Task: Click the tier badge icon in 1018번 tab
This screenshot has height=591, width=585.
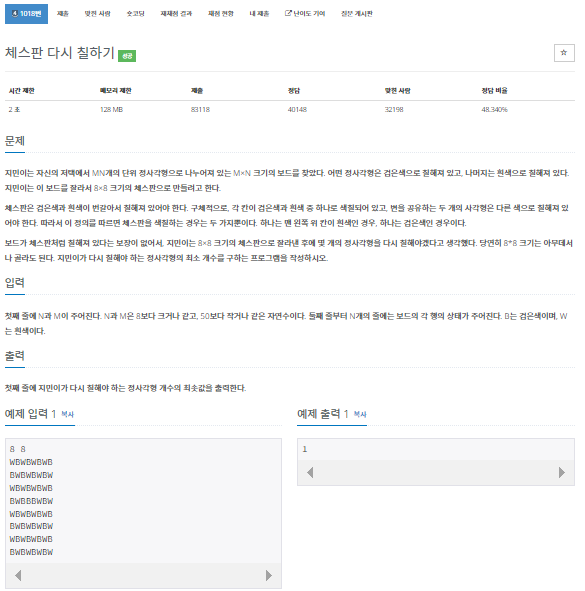Action: 15,14
